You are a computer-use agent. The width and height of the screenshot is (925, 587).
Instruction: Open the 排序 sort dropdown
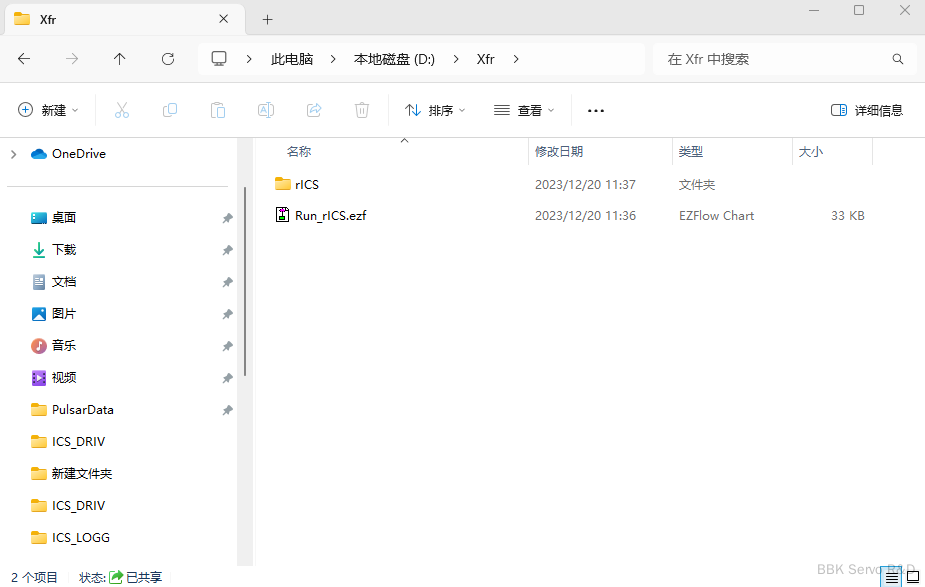pos(435,110)
